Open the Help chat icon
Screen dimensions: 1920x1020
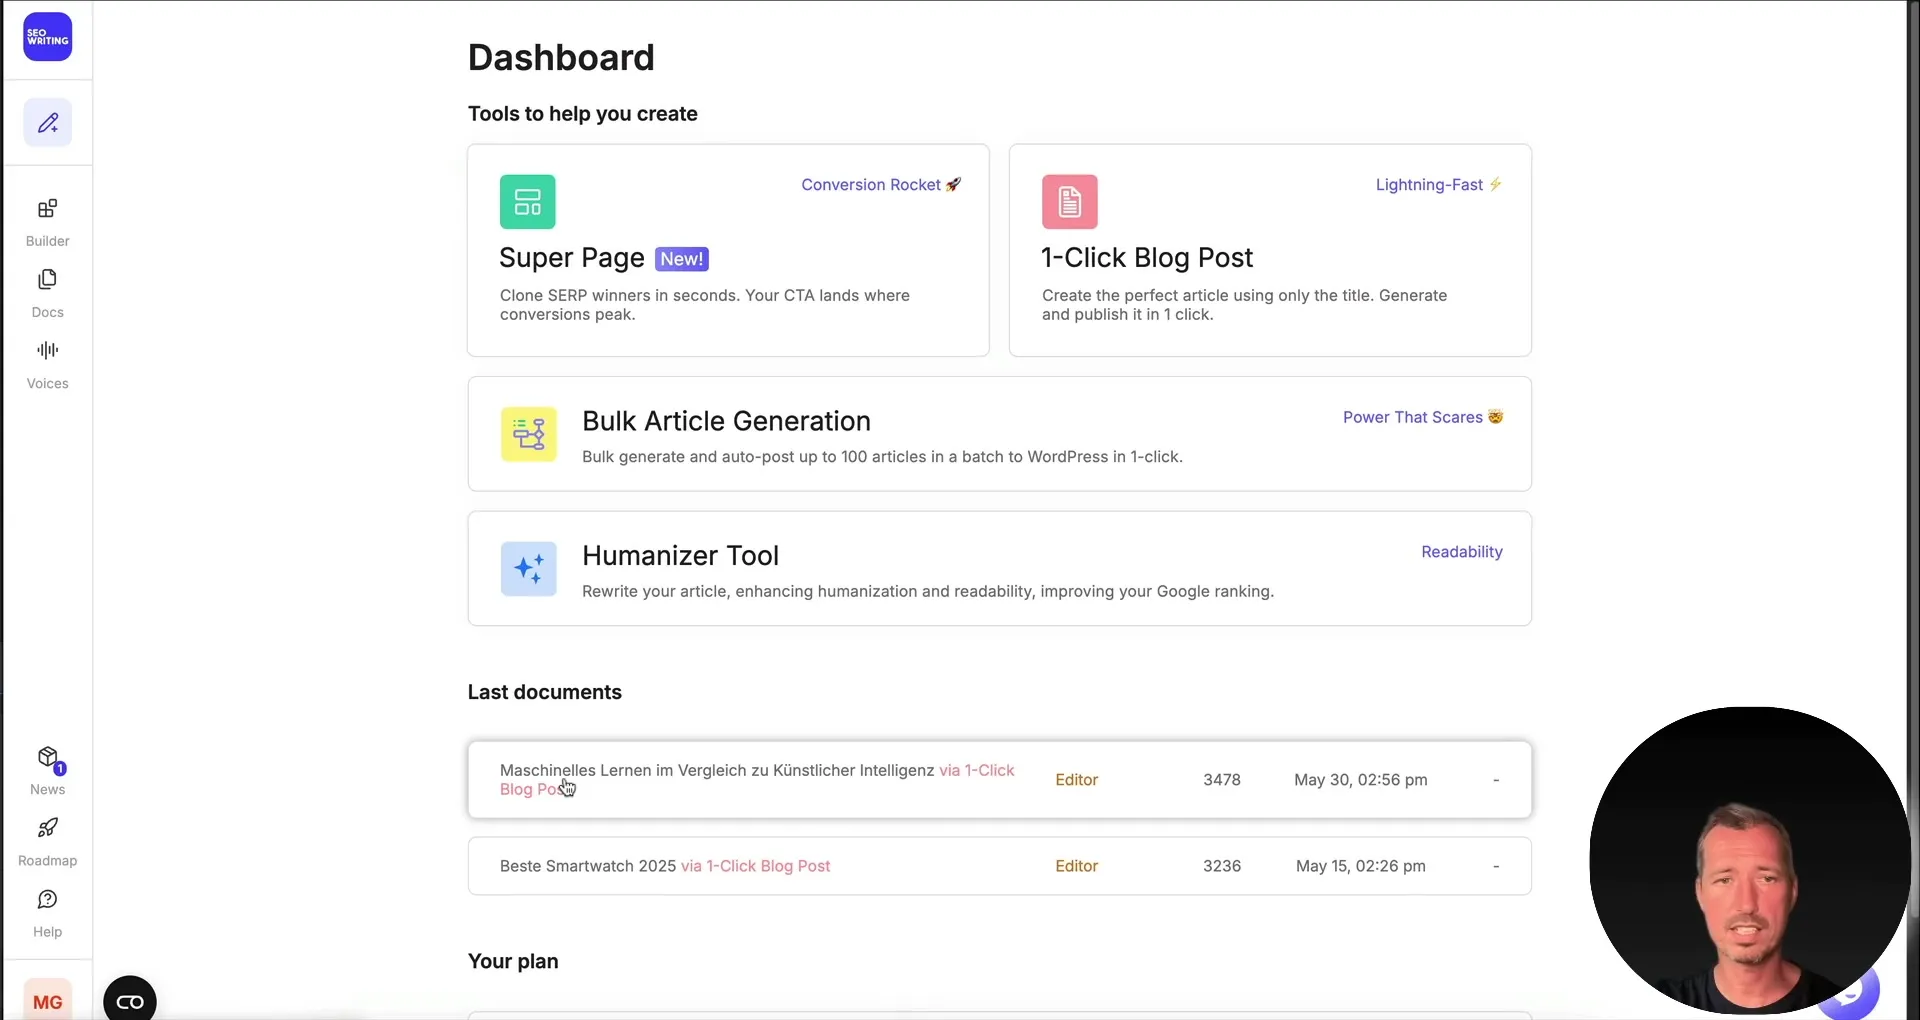coord(46,900)
